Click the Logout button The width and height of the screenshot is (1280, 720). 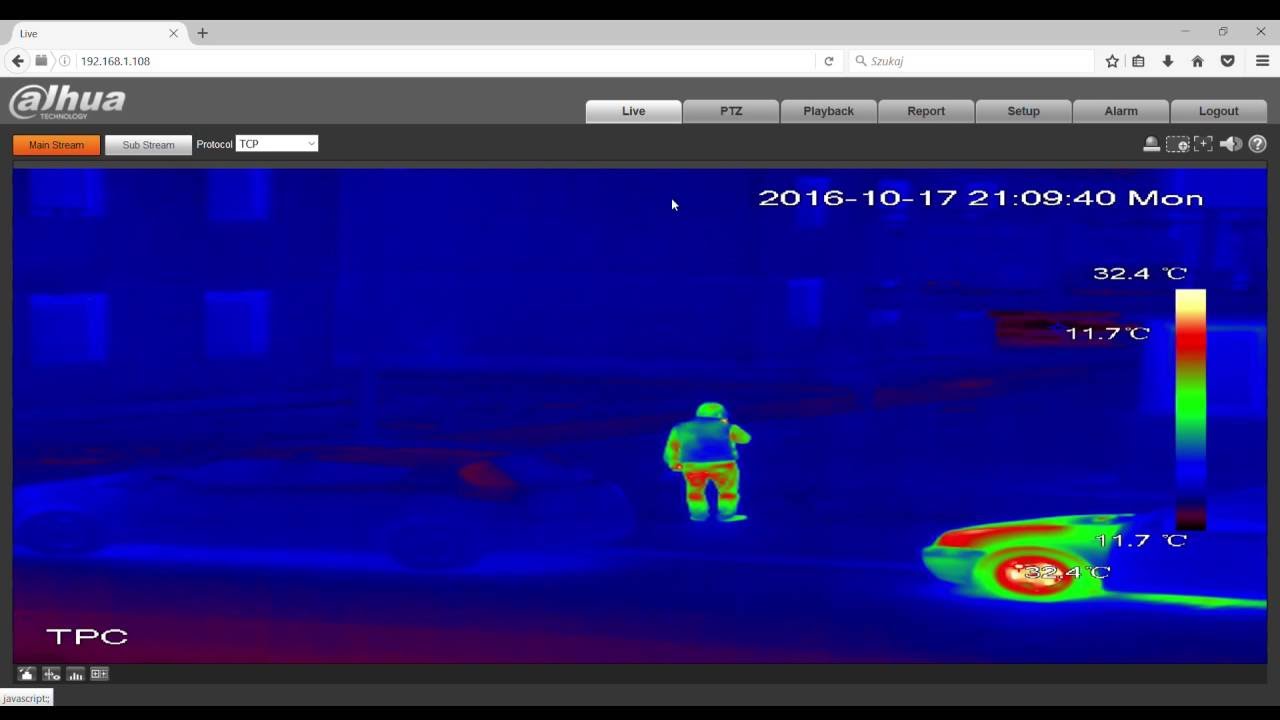point(1219,111)
